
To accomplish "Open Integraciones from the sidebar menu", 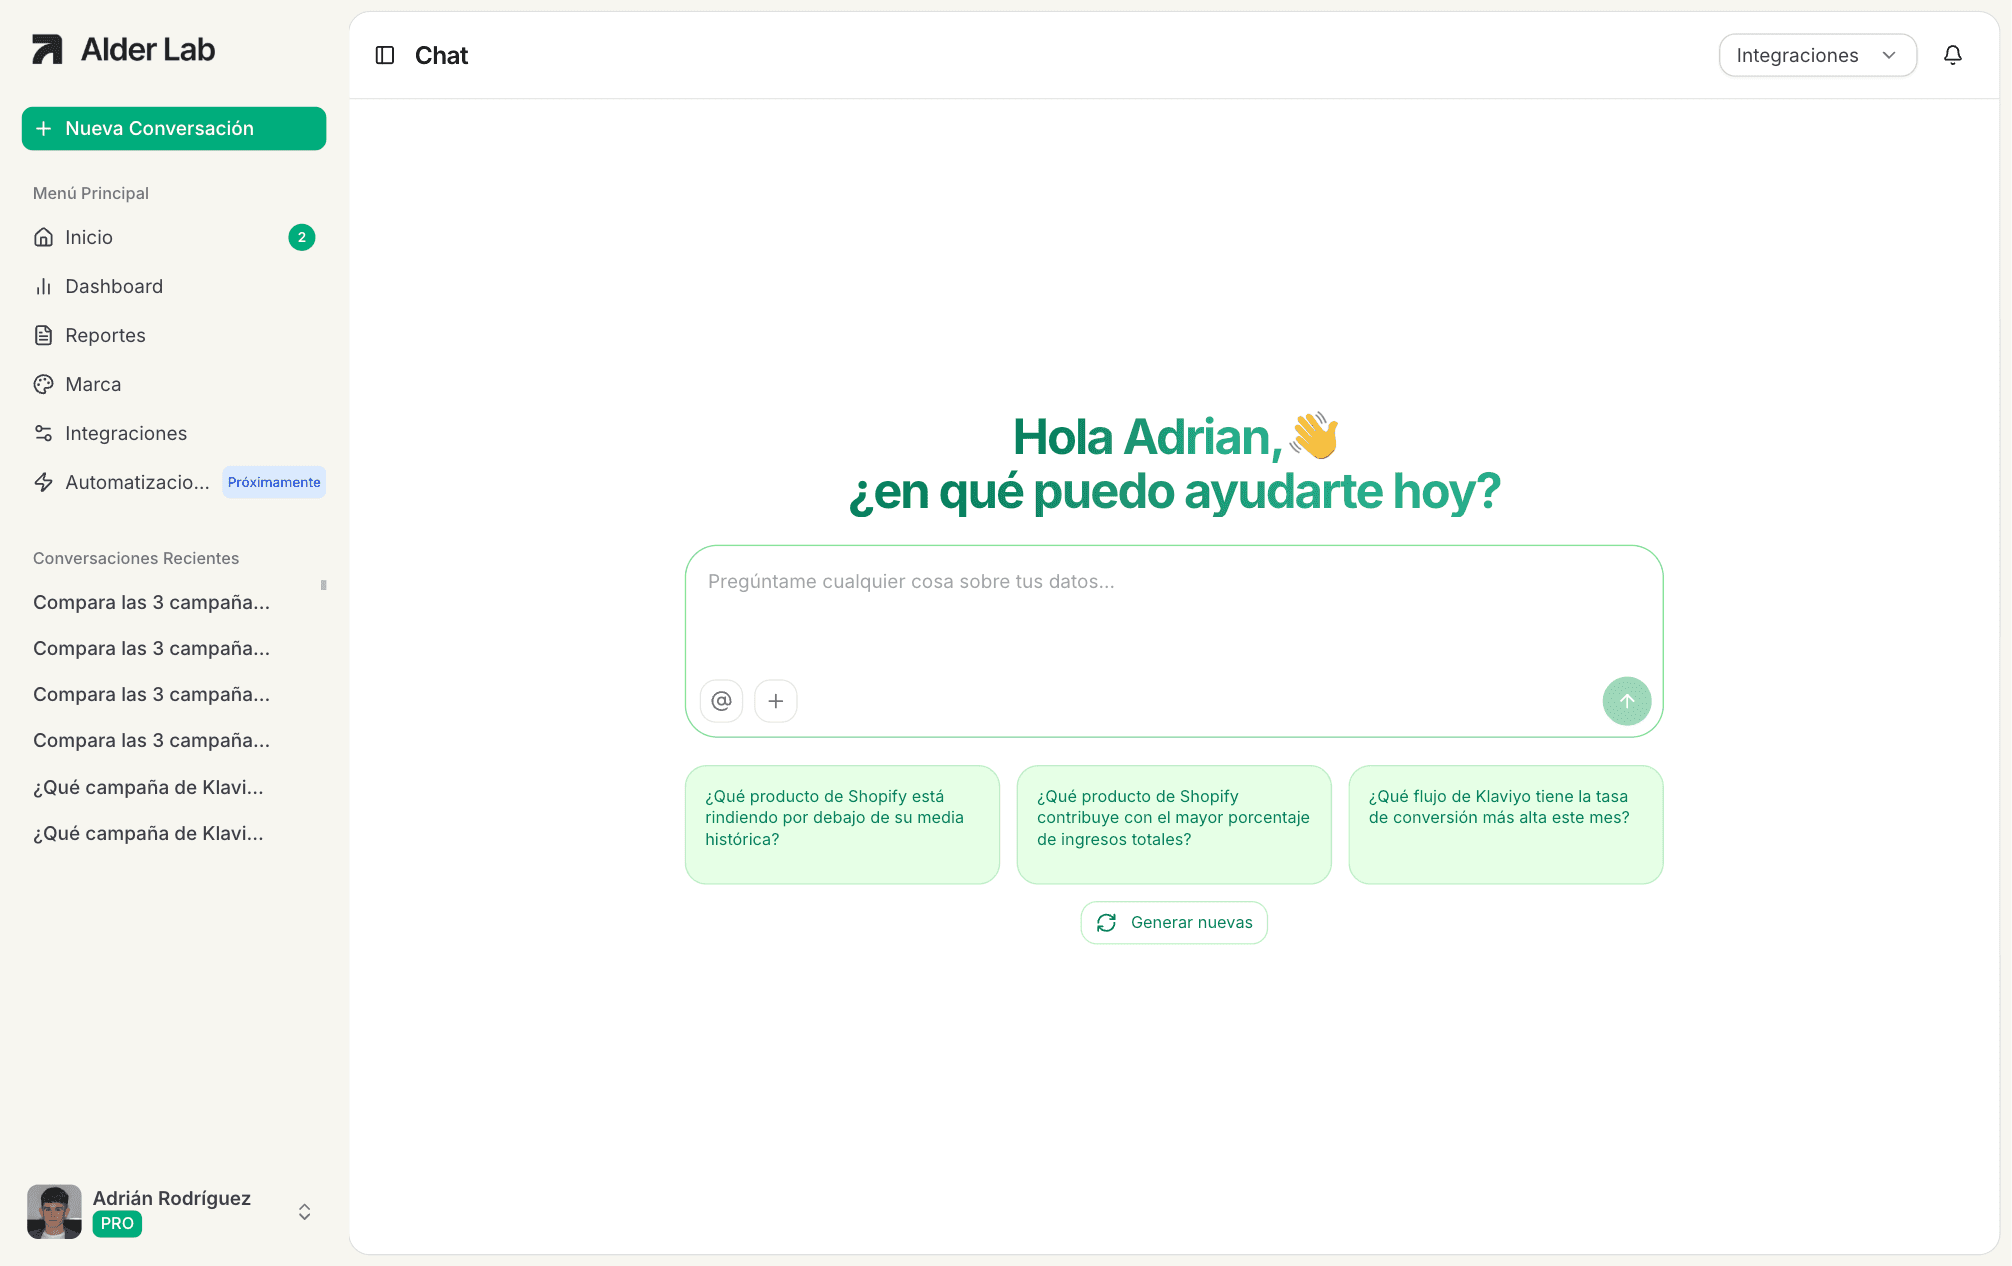I will tap(126, 433).
